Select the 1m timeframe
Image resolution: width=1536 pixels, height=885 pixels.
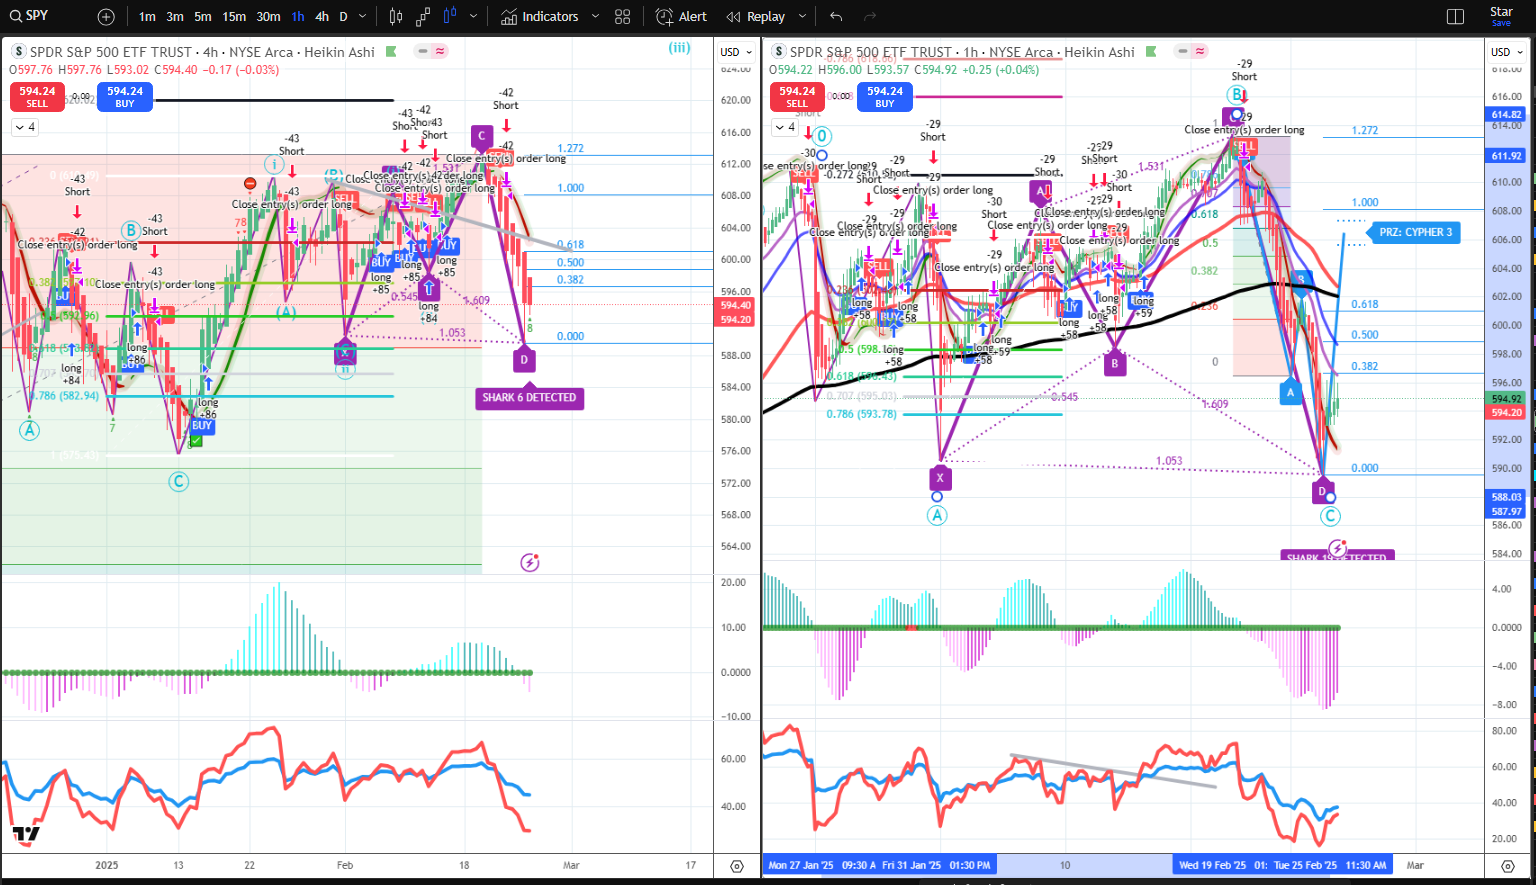coord(147,17)
